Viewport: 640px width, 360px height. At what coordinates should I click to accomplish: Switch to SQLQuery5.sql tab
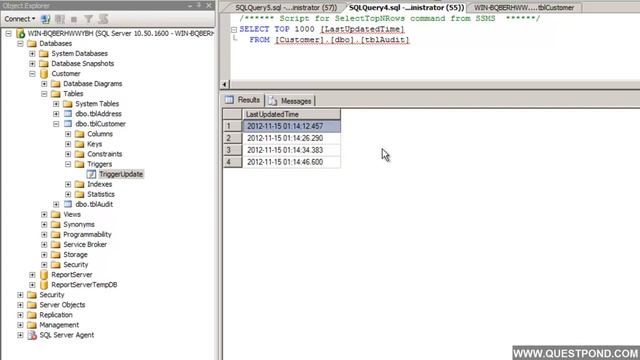(x=286, y=8)
